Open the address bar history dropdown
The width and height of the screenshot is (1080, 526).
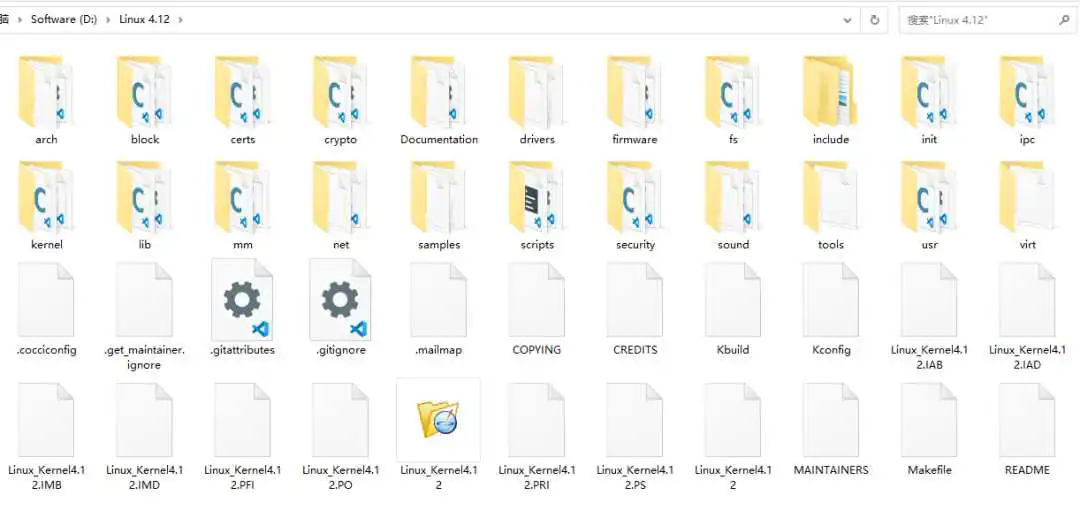[847, 20]
